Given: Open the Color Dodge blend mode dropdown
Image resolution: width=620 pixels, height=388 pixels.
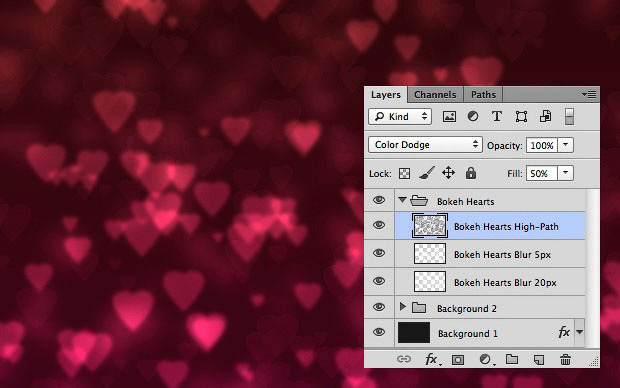Looking at the screenshot, I should (425, 145).
